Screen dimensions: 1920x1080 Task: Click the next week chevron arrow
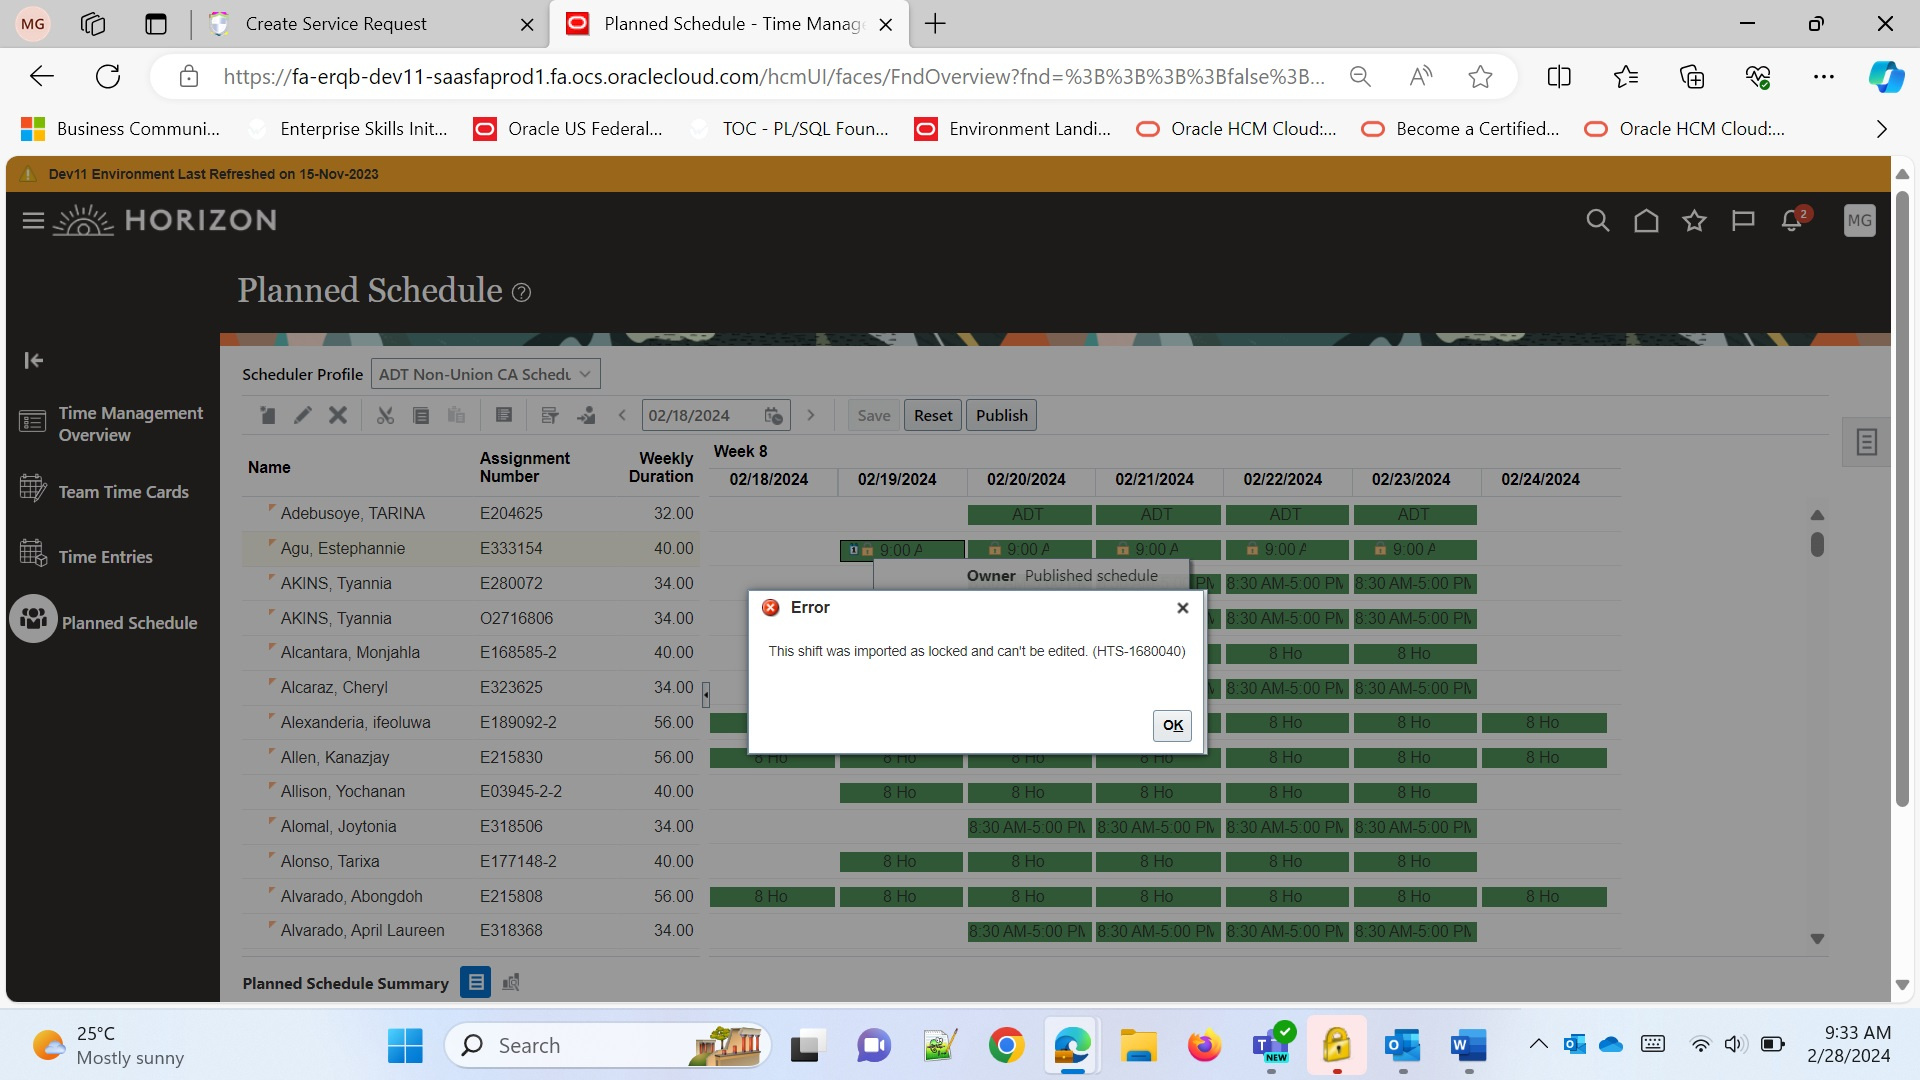point(812,415)
